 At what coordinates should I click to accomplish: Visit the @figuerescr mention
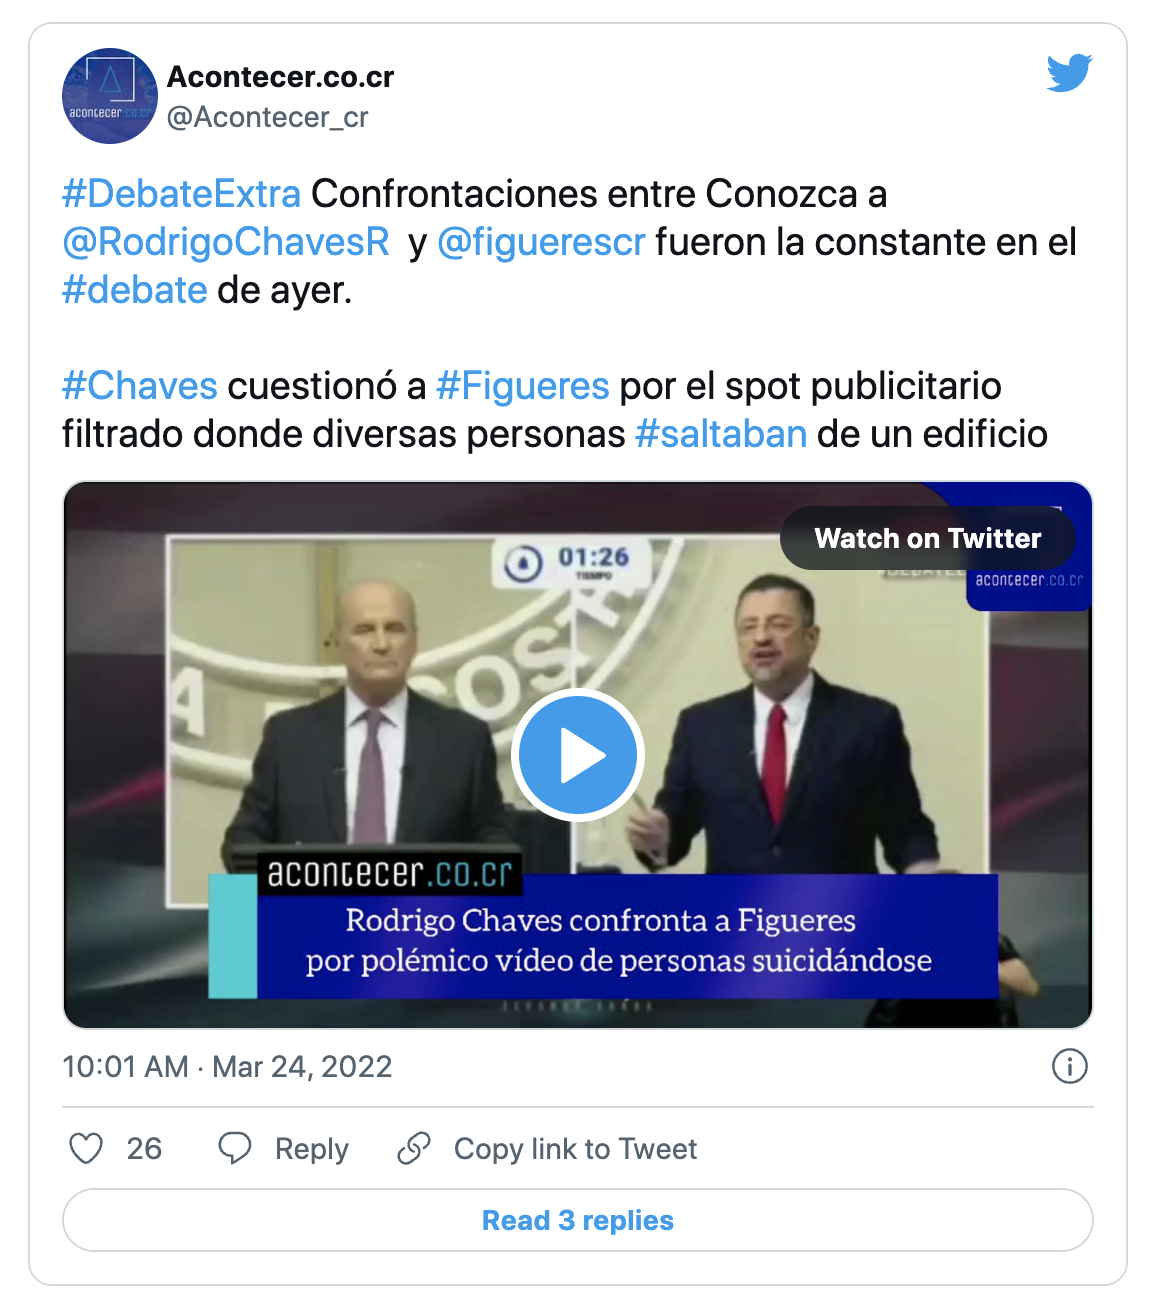(541, 242)
